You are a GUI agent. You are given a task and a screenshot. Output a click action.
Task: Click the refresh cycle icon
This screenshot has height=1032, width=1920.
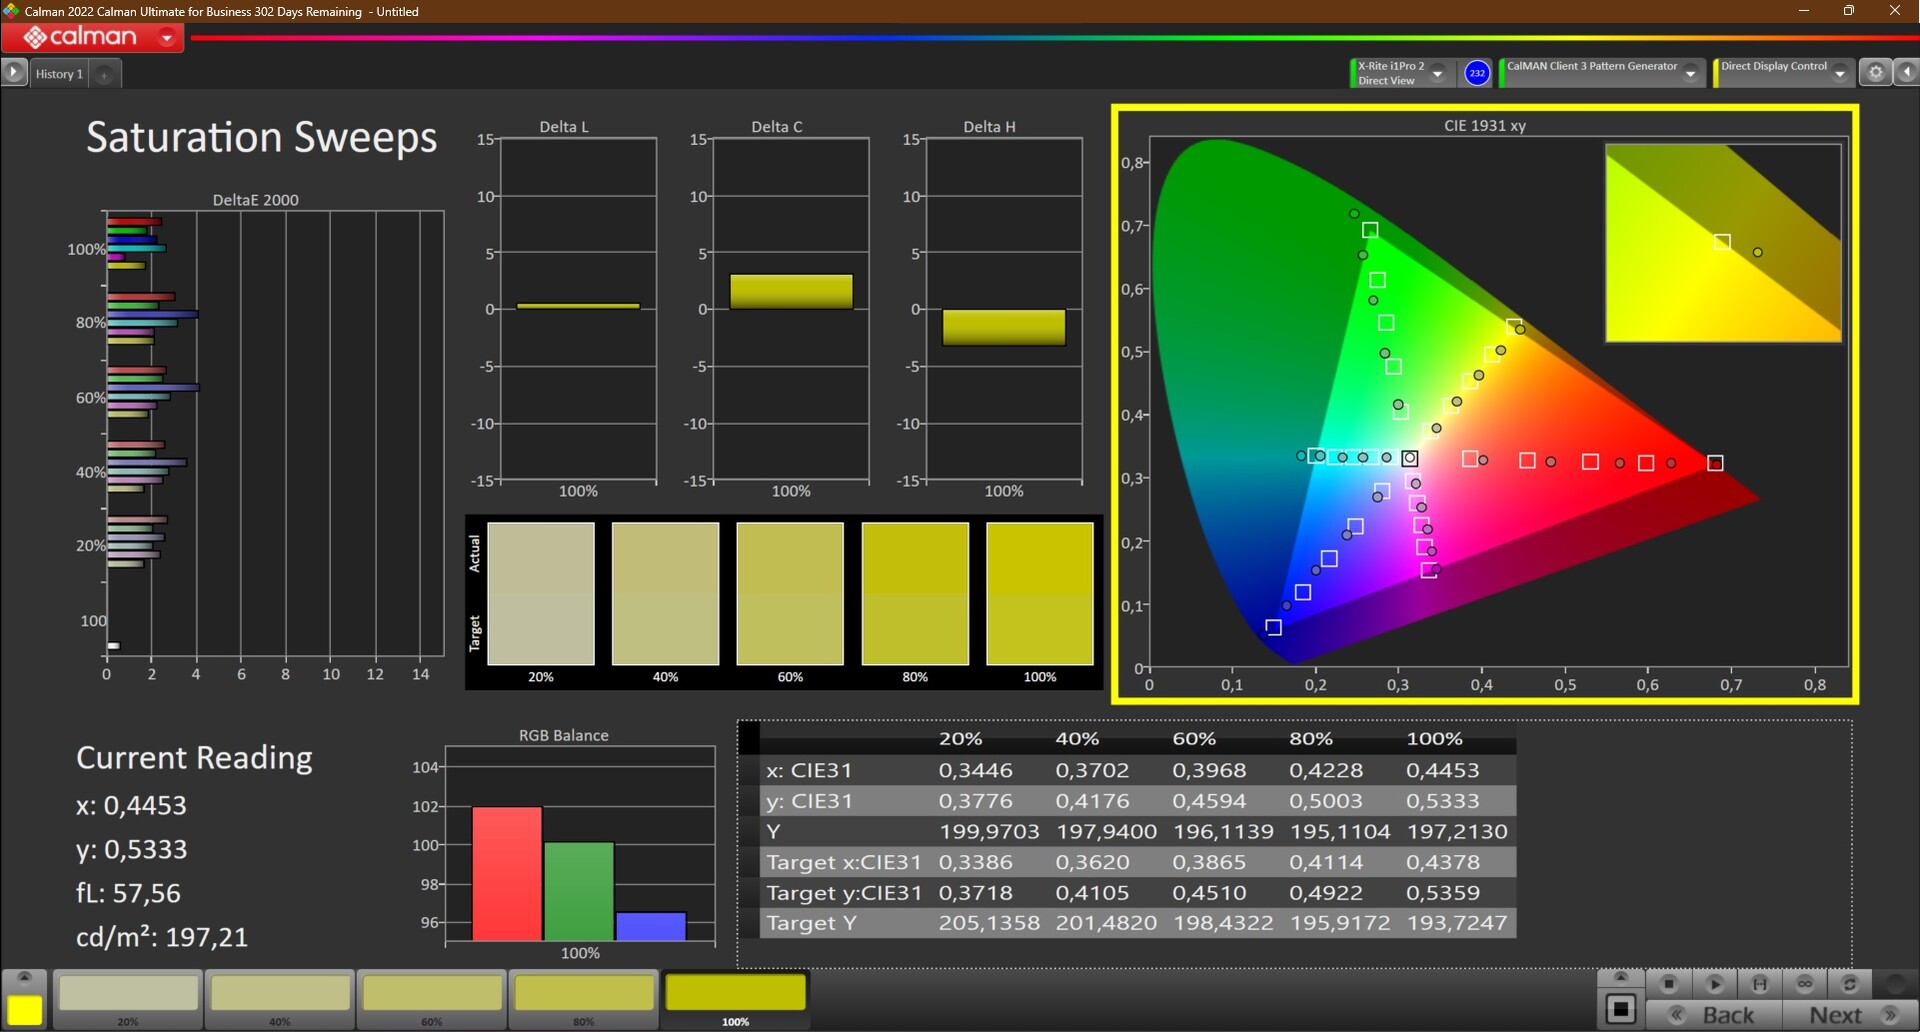1850,984
